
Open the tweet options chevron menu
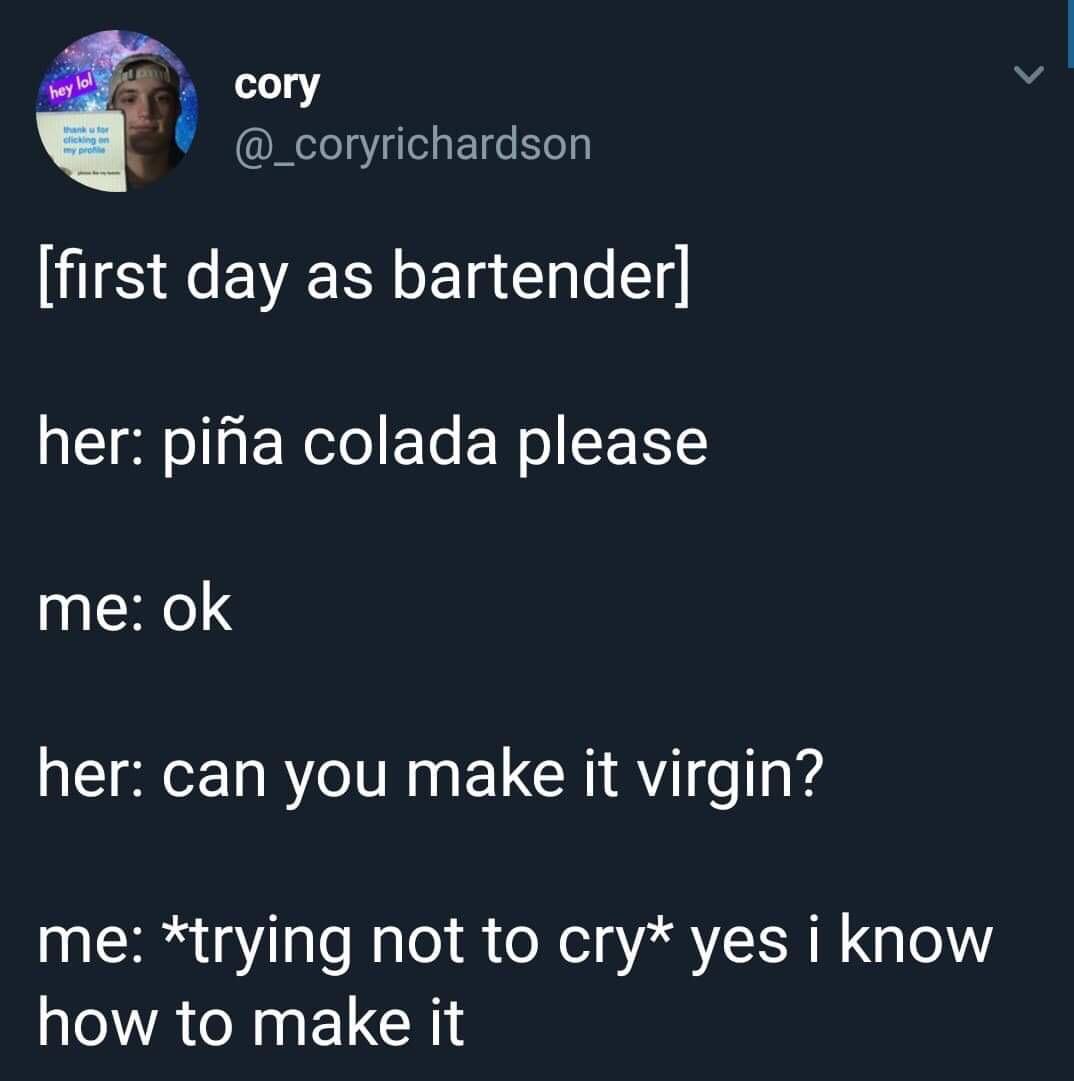pyautogui.click(x=1029, y=74)
